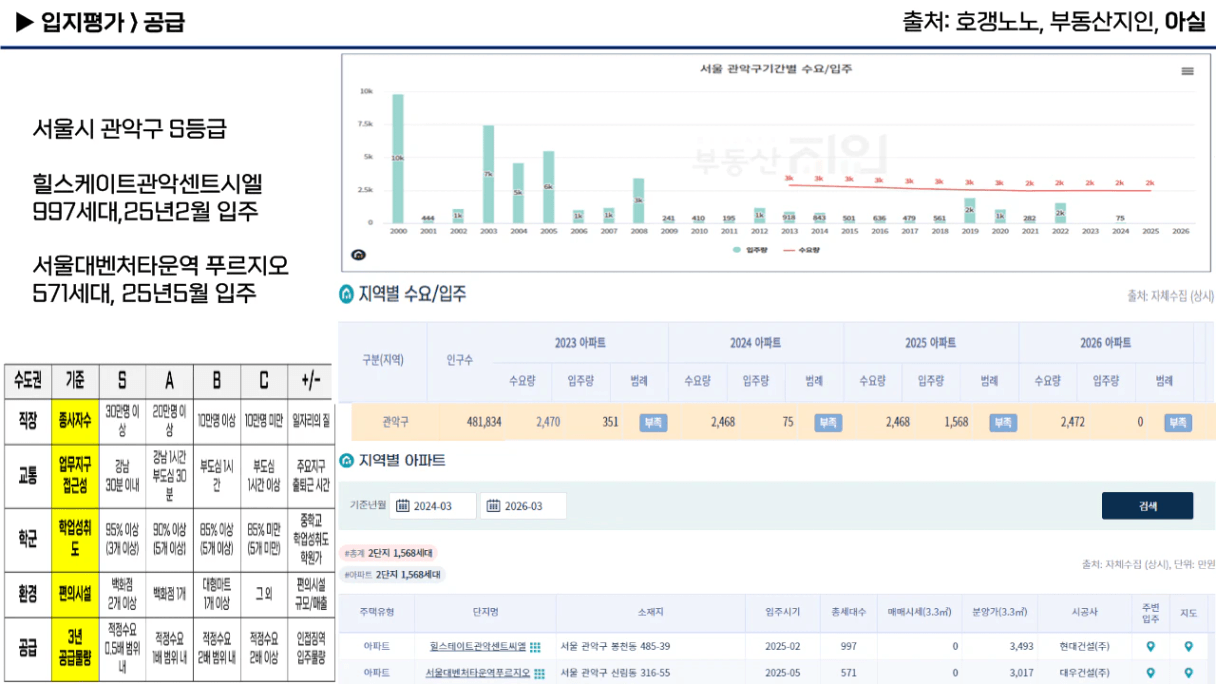Click the grid icon next to 힐스테이트관악센트씨엘
The image size is (1216, 684).
535,647
